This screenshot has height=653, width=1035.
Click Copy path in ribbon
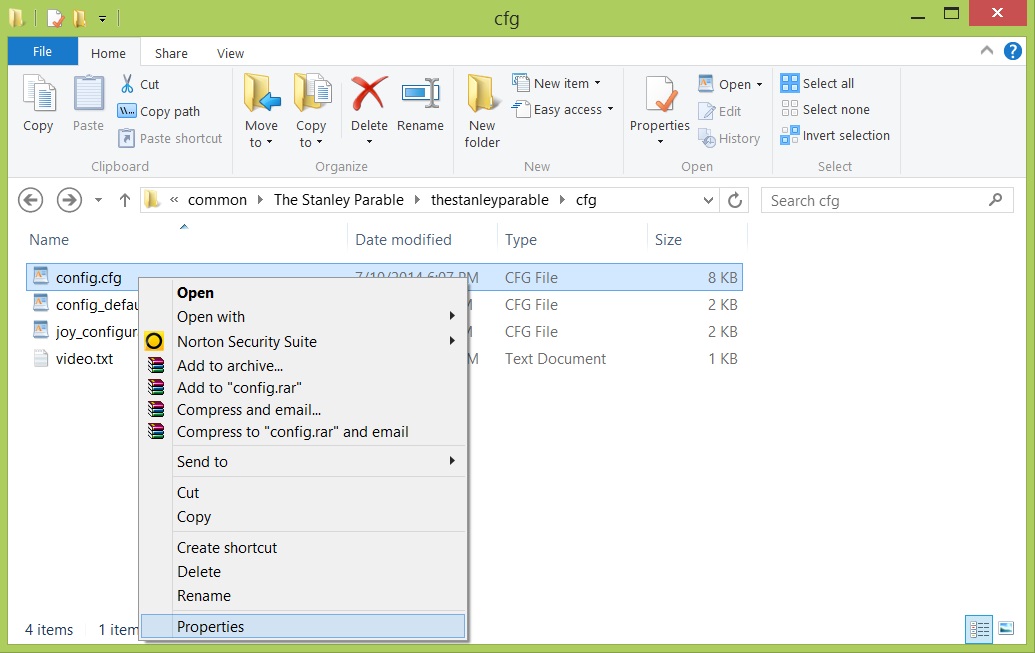(159, 112)
